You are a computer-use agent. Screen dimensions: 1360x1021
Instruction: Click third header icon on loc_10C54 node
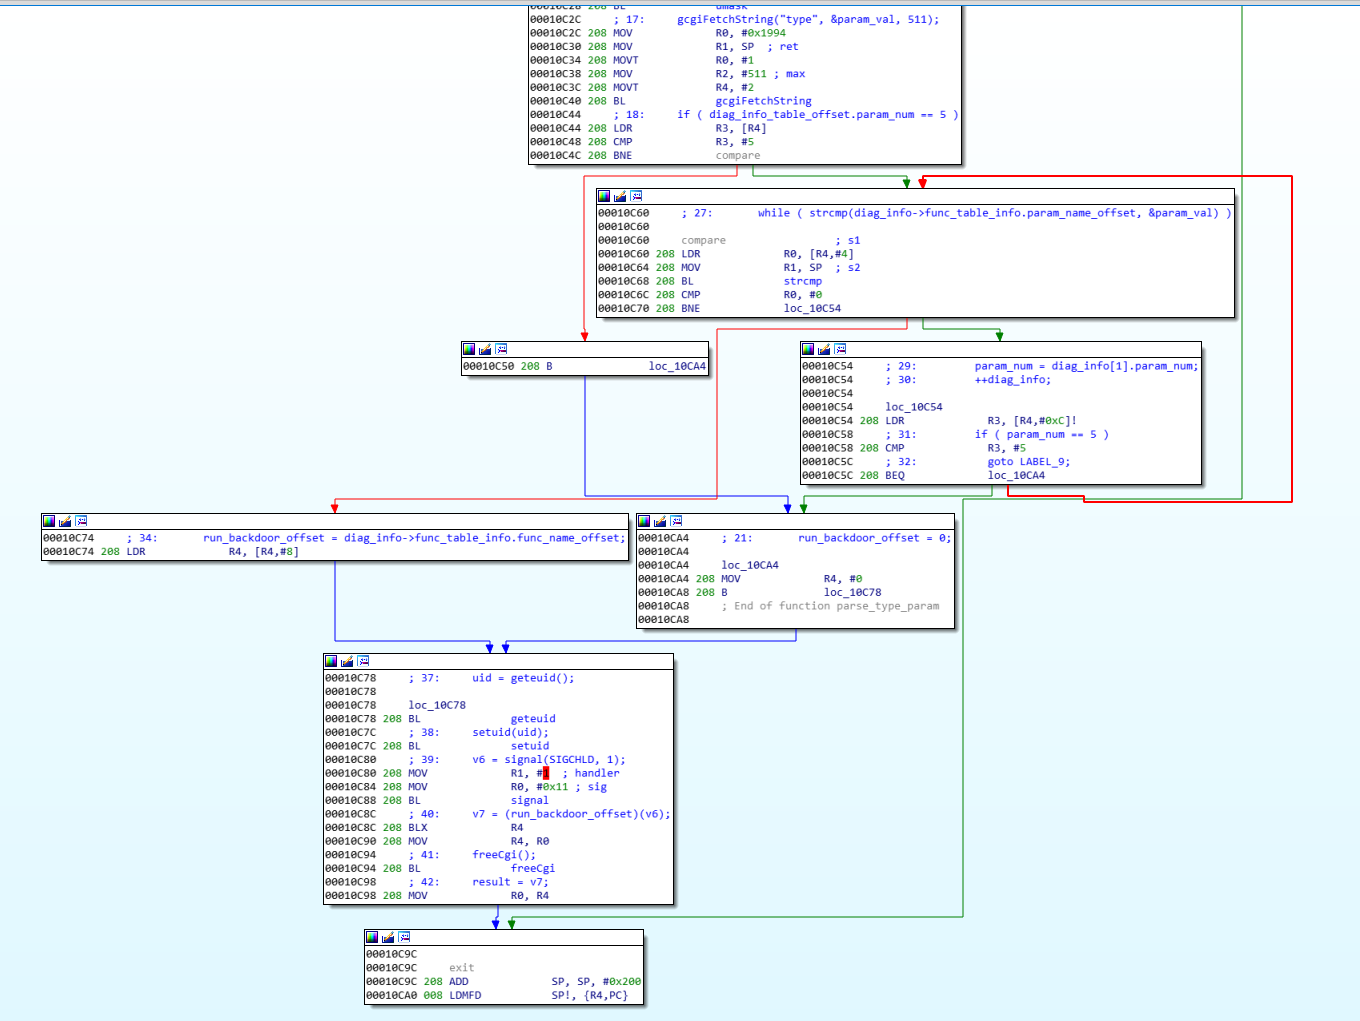point(840,349)
